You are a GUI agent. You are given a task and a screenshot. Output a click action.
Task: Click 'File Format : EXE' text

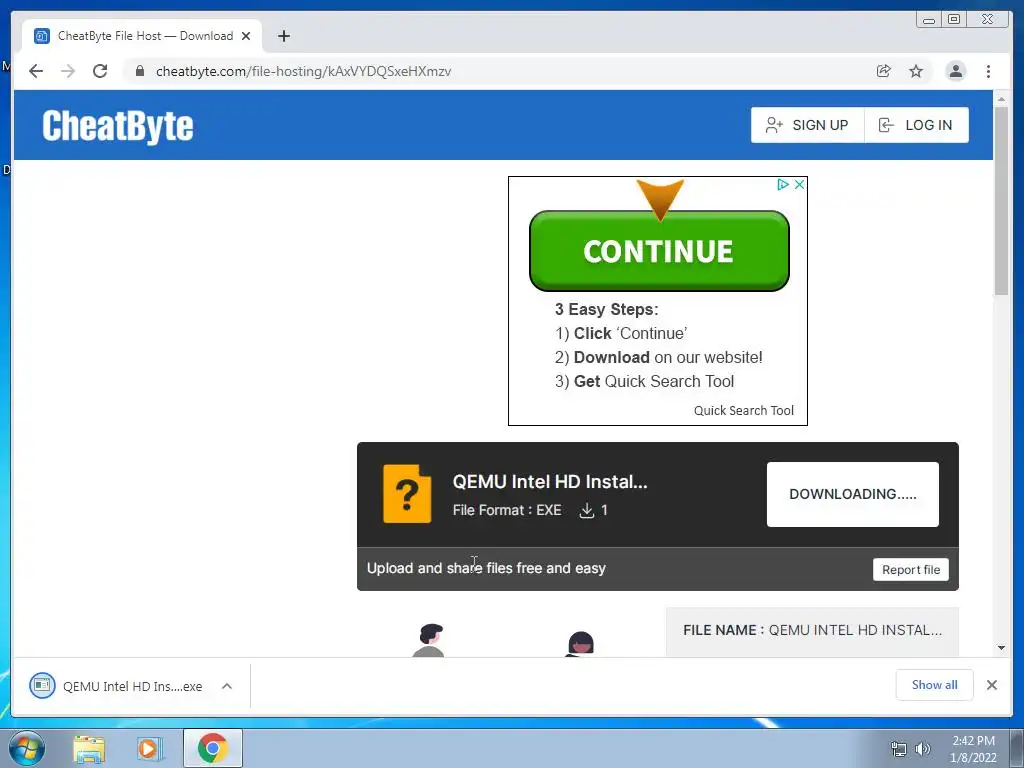tap(507, 510)
